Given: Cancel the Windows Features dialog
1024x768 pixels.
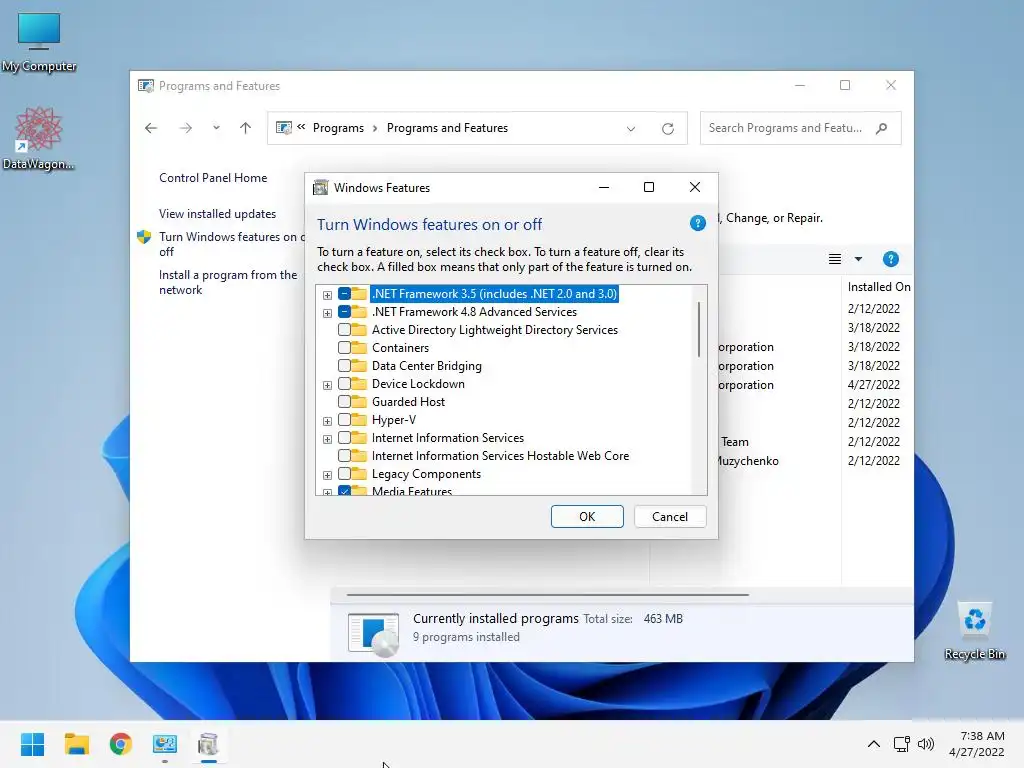Looking at the screenshot, I should tap(670, 517).
